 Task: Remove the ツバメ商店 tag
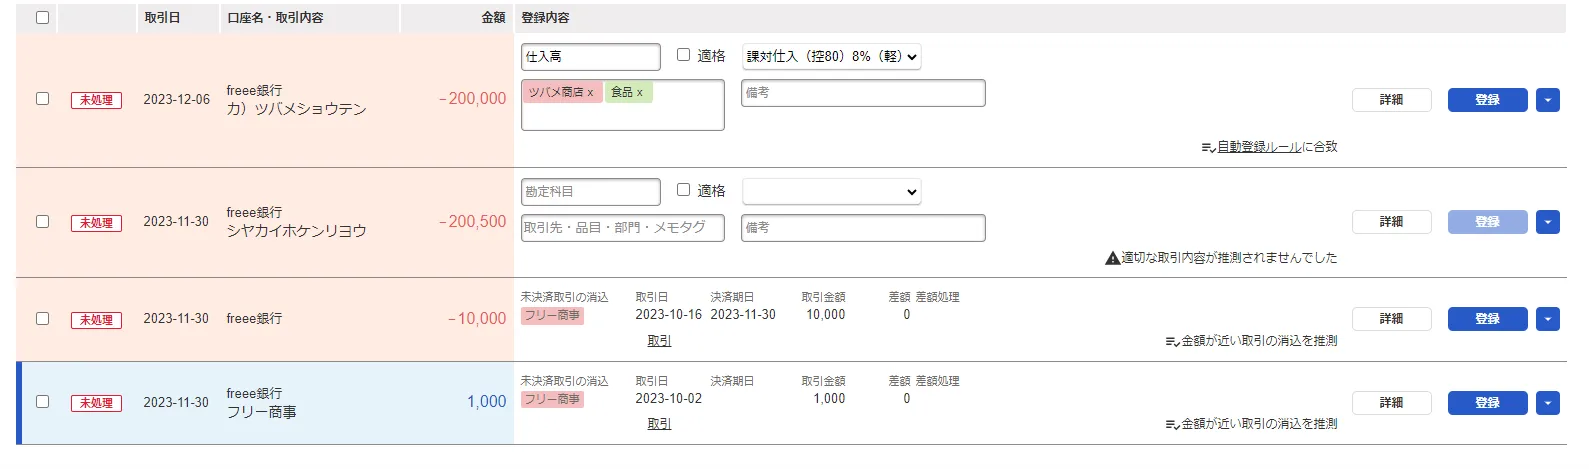coord(590,93)
